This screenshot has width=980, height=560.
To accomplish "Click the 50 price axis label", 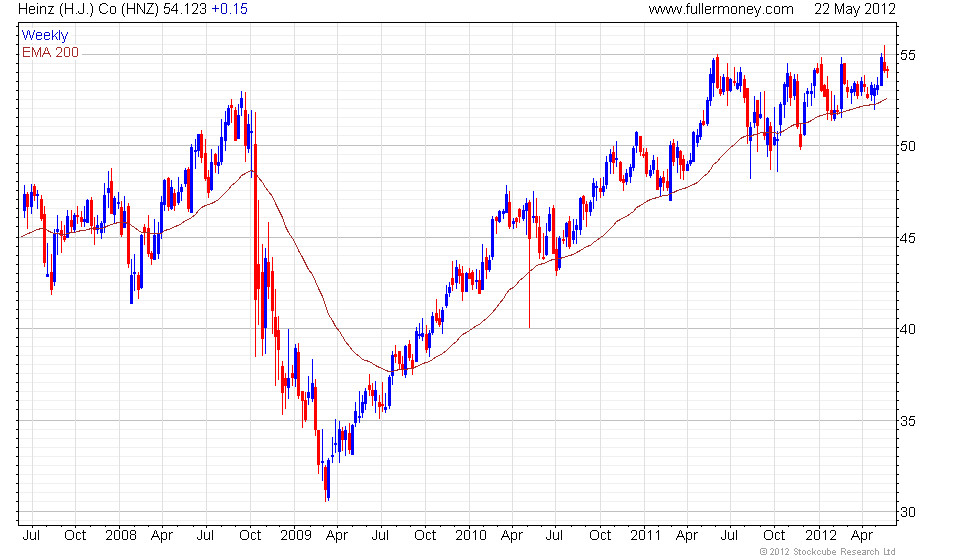I will pos(908,146).
